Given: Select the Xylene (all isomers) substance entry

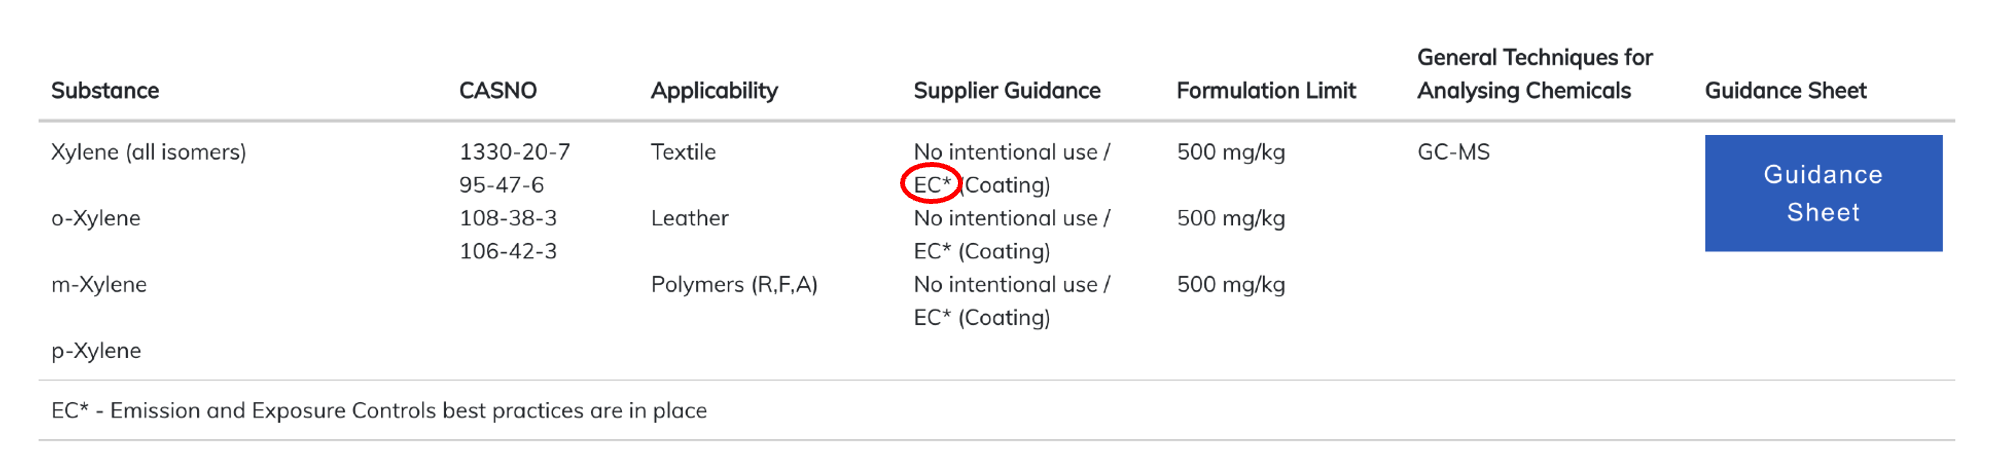Looking at the screenshot, I should (149, 152).
